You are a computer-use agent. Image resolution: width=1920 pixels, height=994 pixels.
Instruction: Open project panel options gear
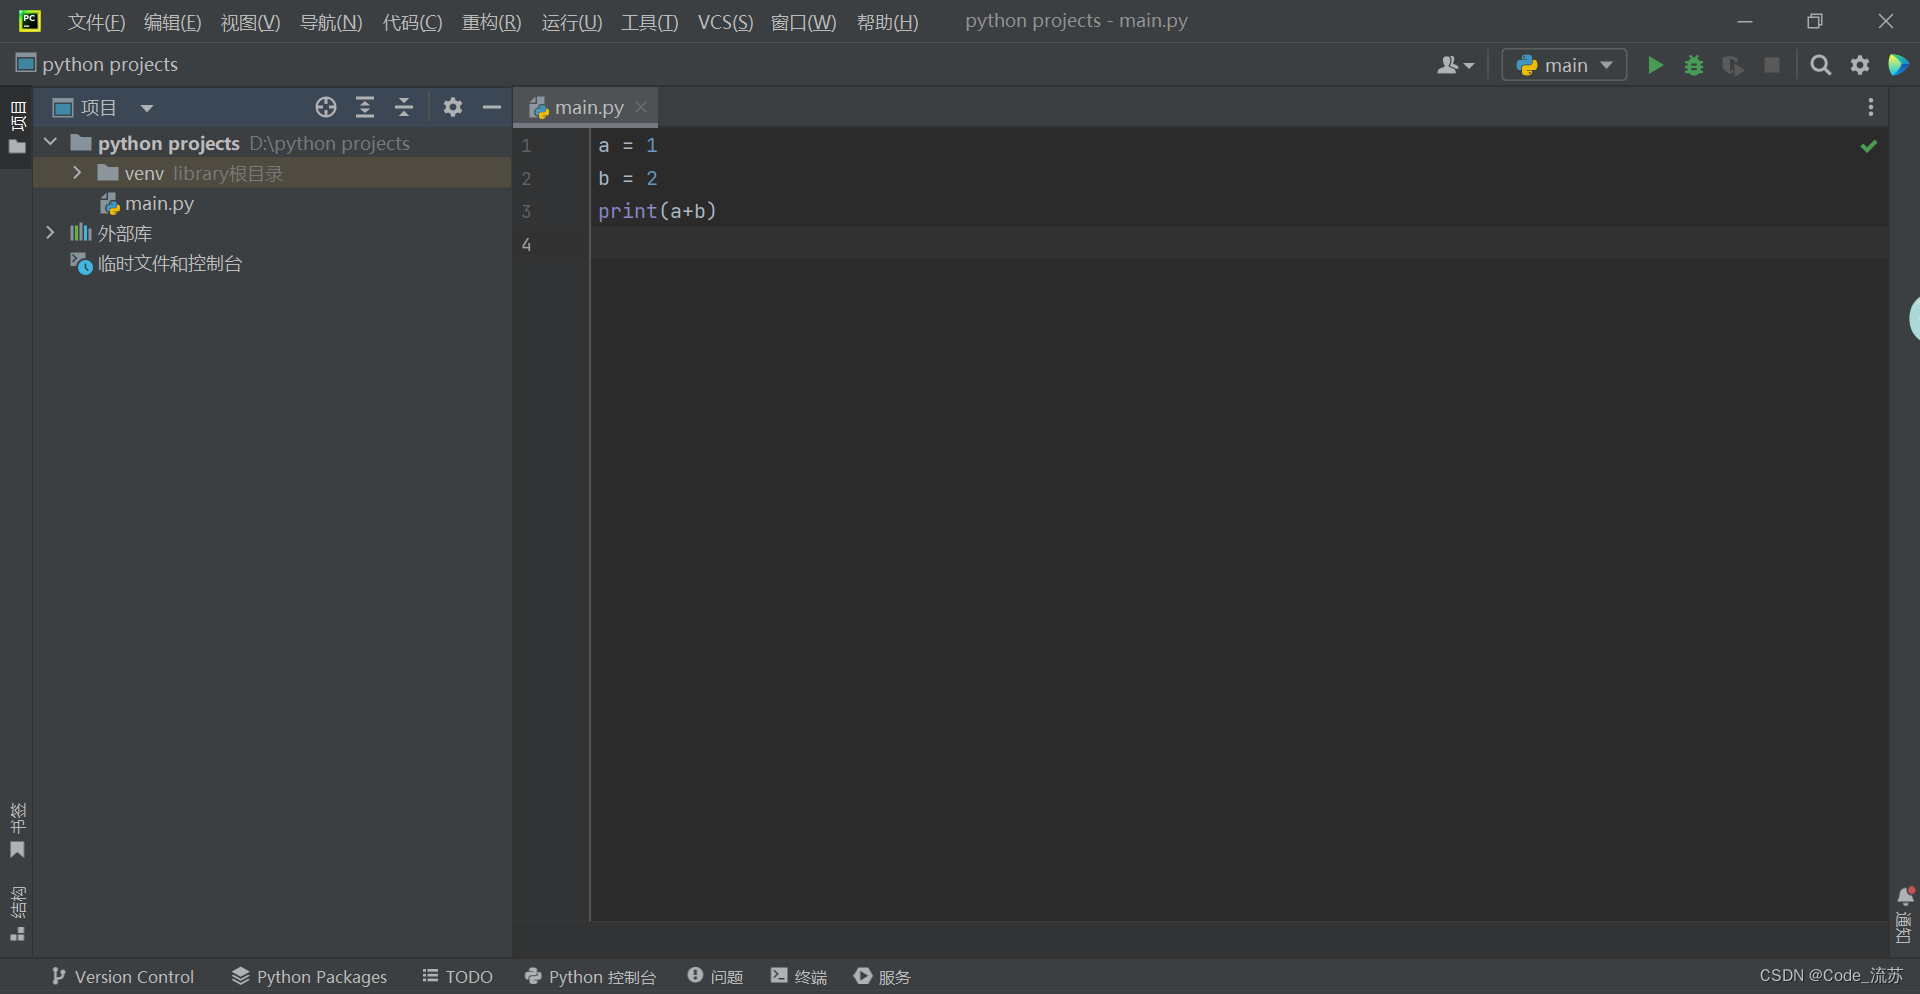[x=453, y=107]
